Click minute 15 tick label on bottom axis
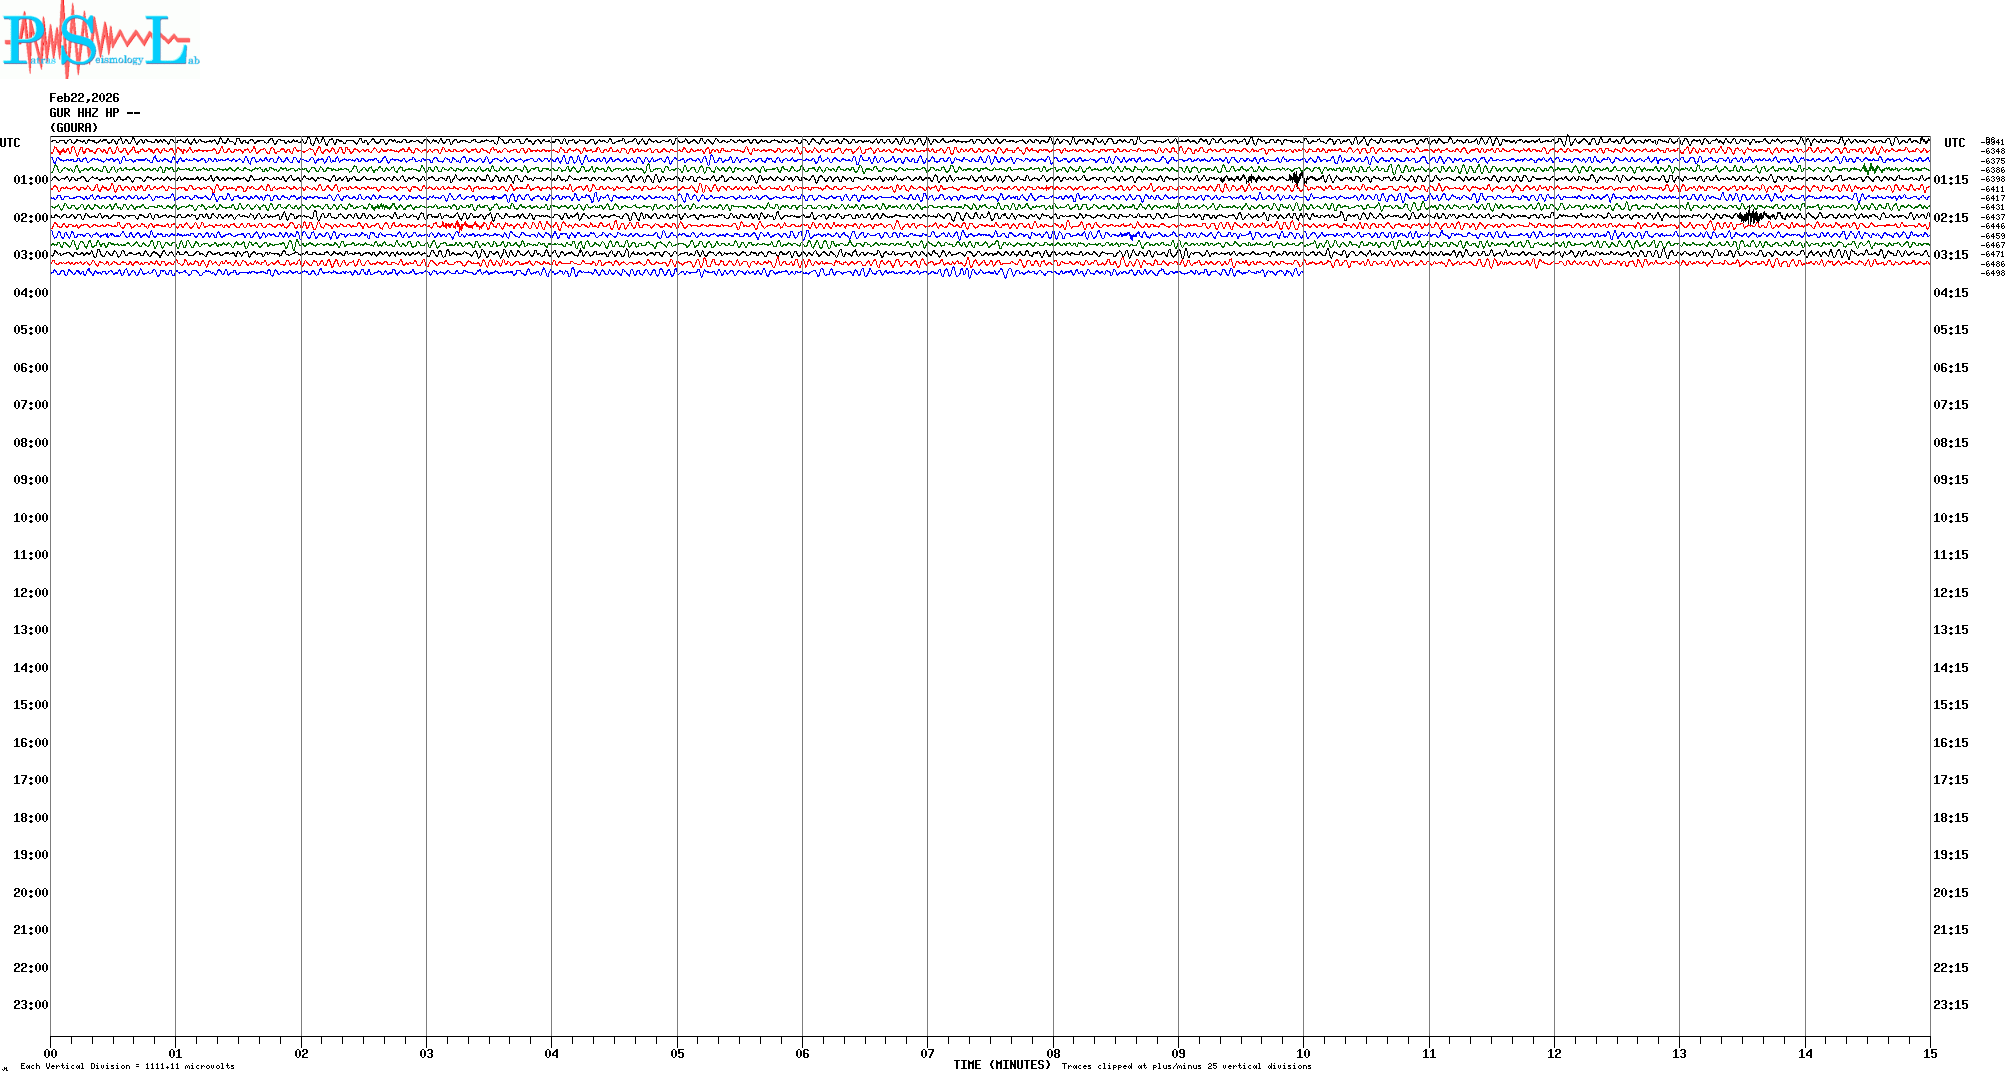The width and height of the screenshot is (2010, 1080). pos(1929,1054)
